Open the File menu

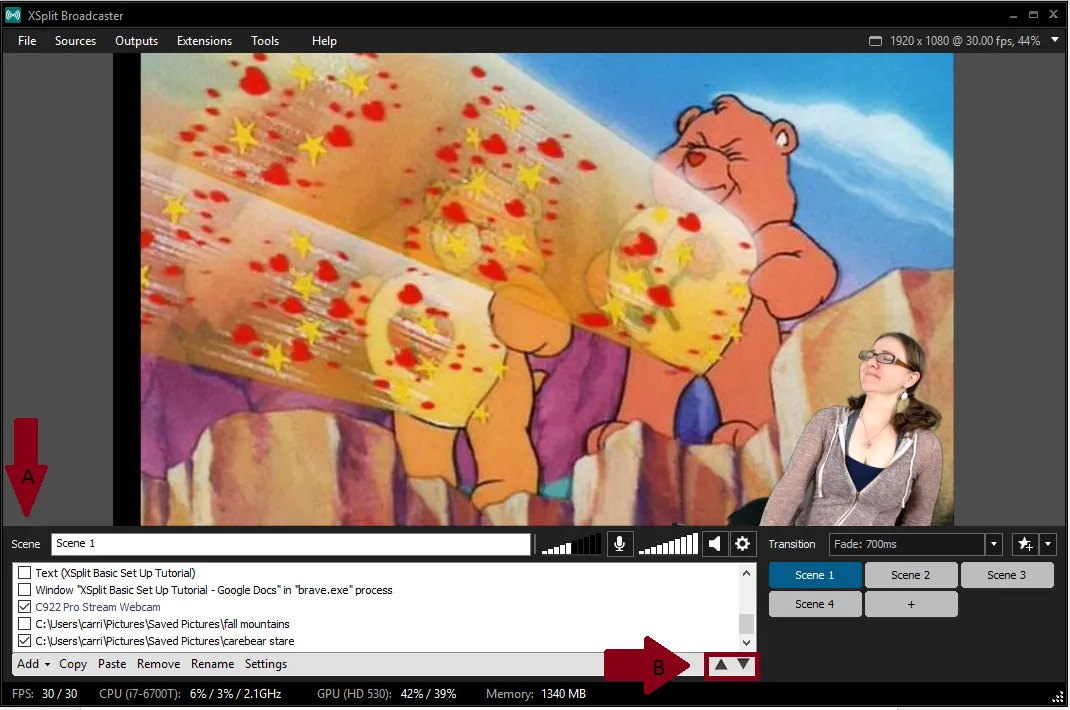(27, 41)
